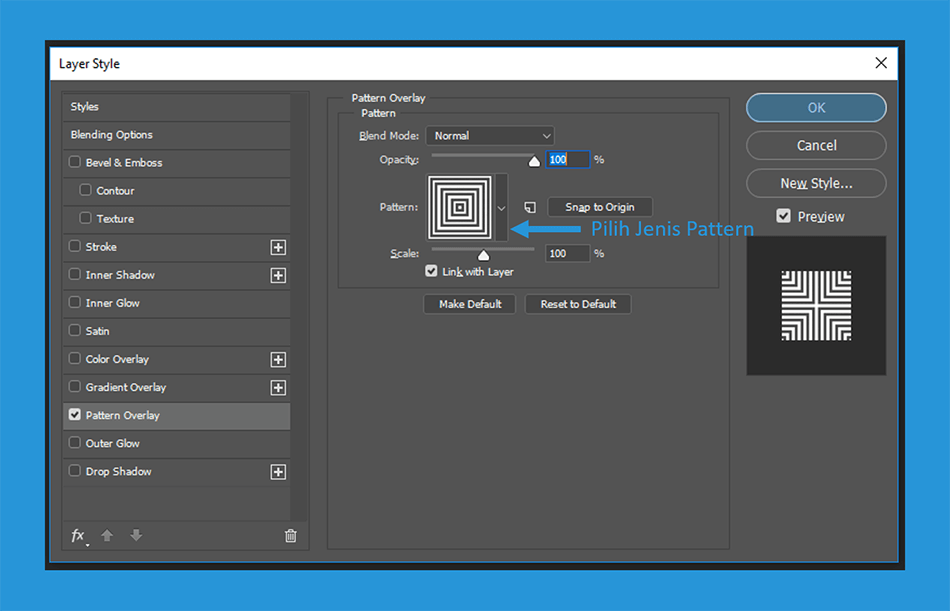This screenshot has width=950, height=611.
Task: Add another Inner Shadow with the plus icon
Action: [x=278, y=276]
